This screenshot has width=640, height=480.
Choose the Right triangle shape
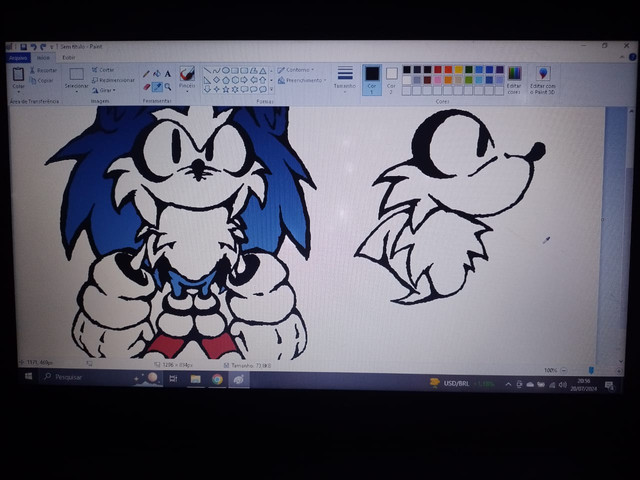pyautogui.click(x=207, y=80)
